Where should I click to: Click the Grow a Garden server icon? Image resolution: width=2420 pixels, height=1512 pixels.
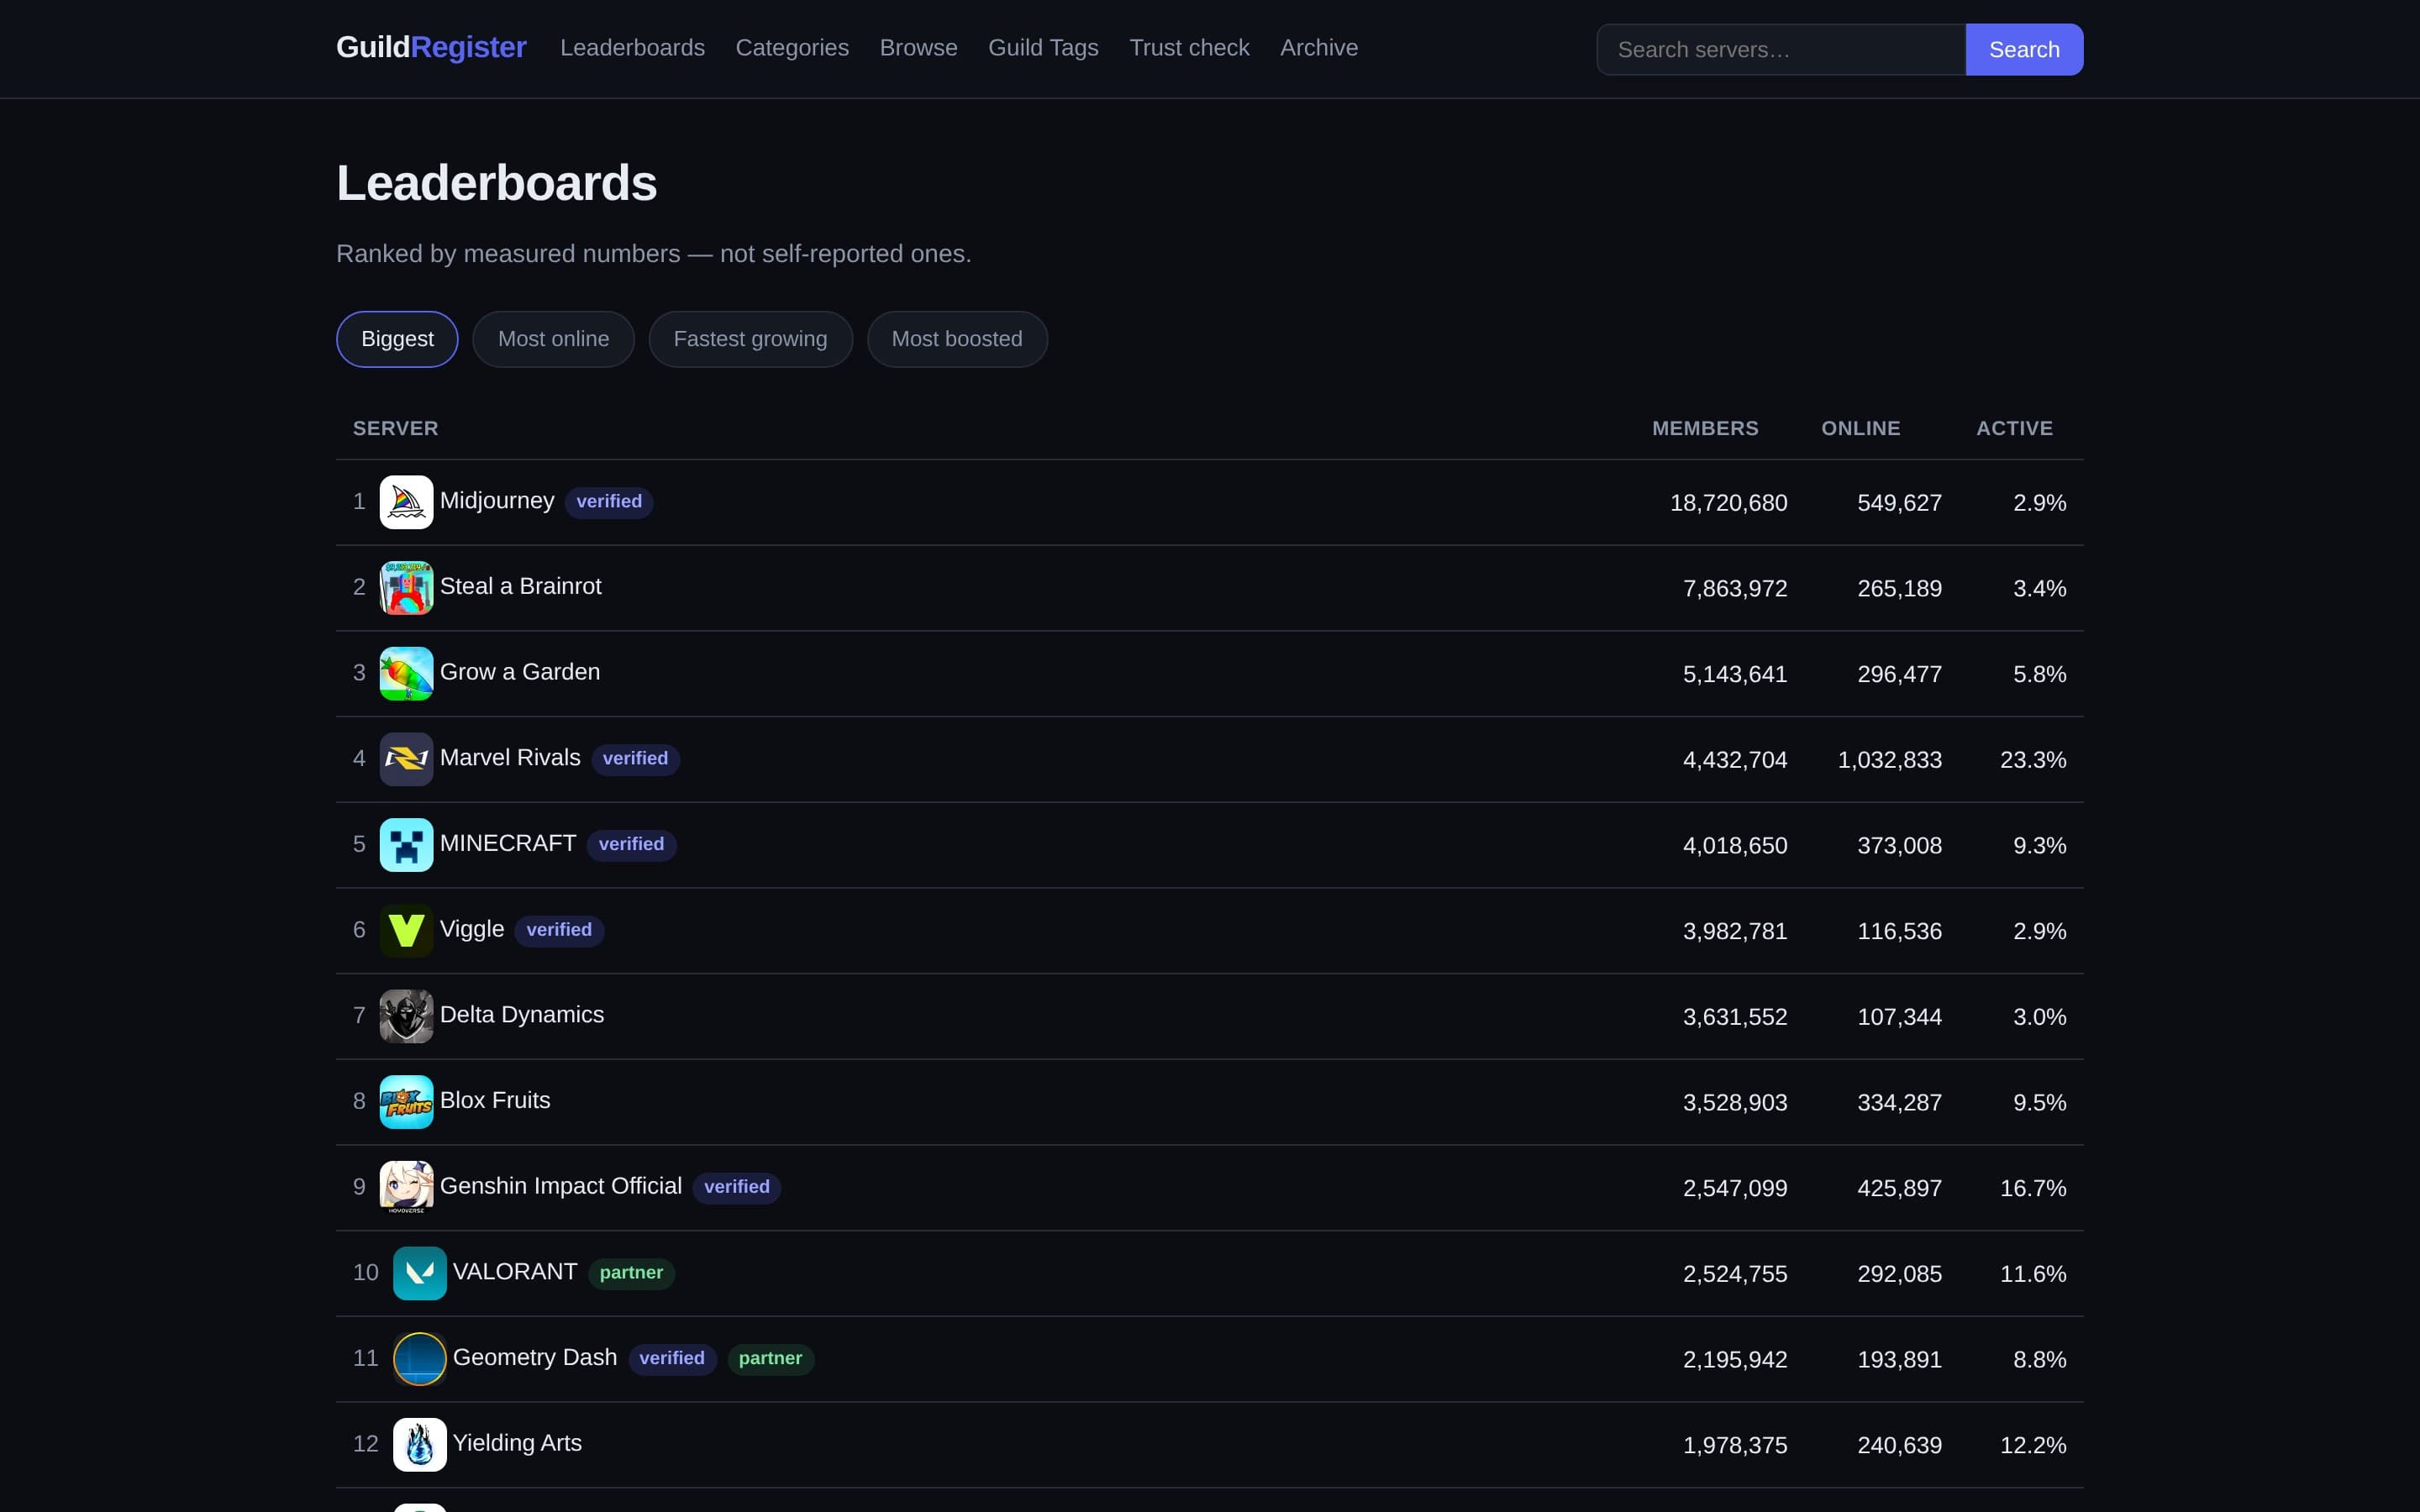[x=406, y=674]
